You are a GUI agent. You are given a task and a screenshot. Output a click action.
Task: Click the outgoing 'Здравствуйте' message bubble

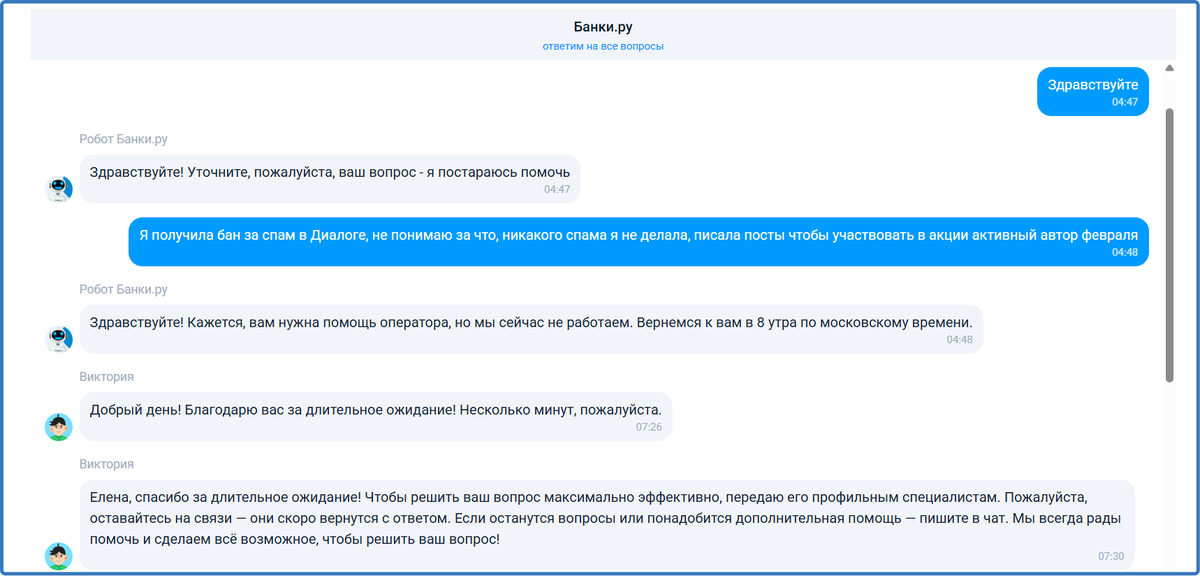click(x=1092, y=91)
